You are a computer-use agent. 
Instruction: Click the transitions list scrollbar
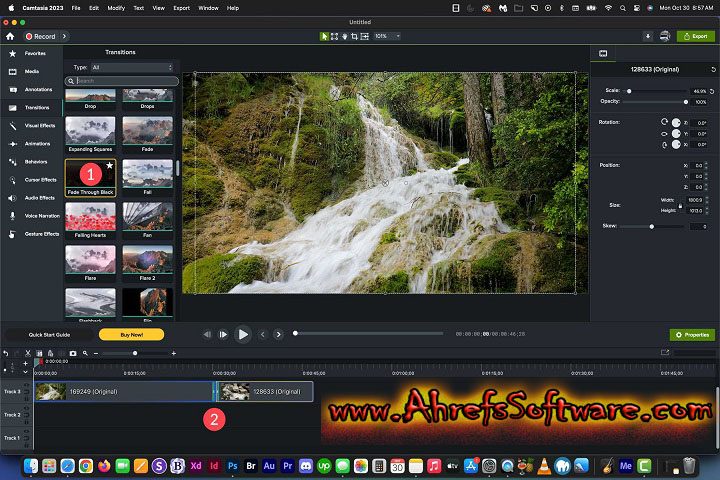click(177, 168)
